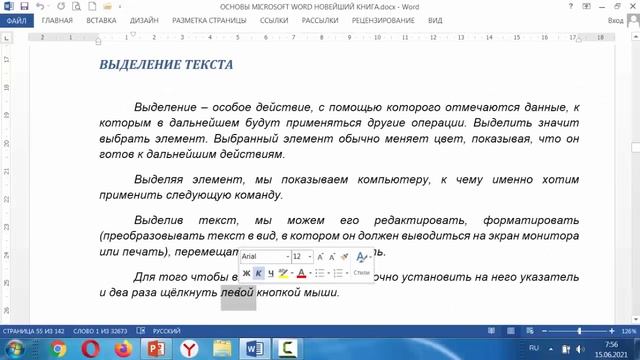Click the page count СТРАНИЦА 55 ИЗ 142
The width and height of the screenshot is (640, 360).
pos(33,331)
